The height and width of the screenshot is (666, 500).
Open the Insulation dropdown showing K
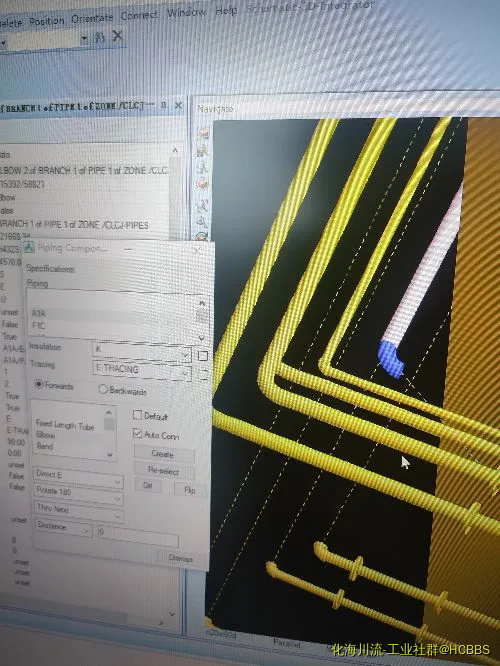142,351
